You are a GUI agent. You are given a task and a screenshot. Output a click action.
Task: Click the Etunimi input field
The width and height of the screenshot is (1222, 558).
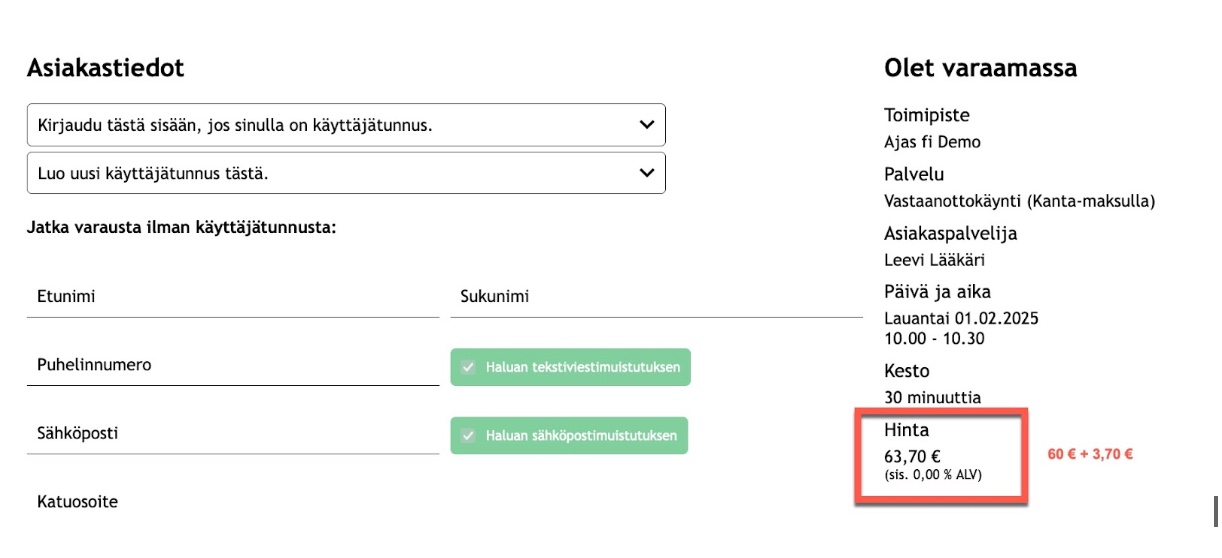[232, 297]
